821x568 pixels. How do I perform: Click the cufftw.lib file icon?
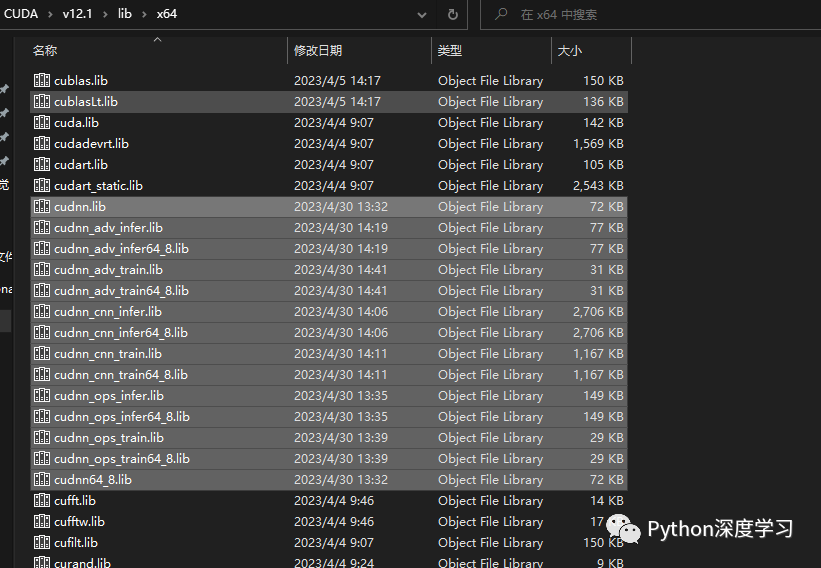(42, 521)
